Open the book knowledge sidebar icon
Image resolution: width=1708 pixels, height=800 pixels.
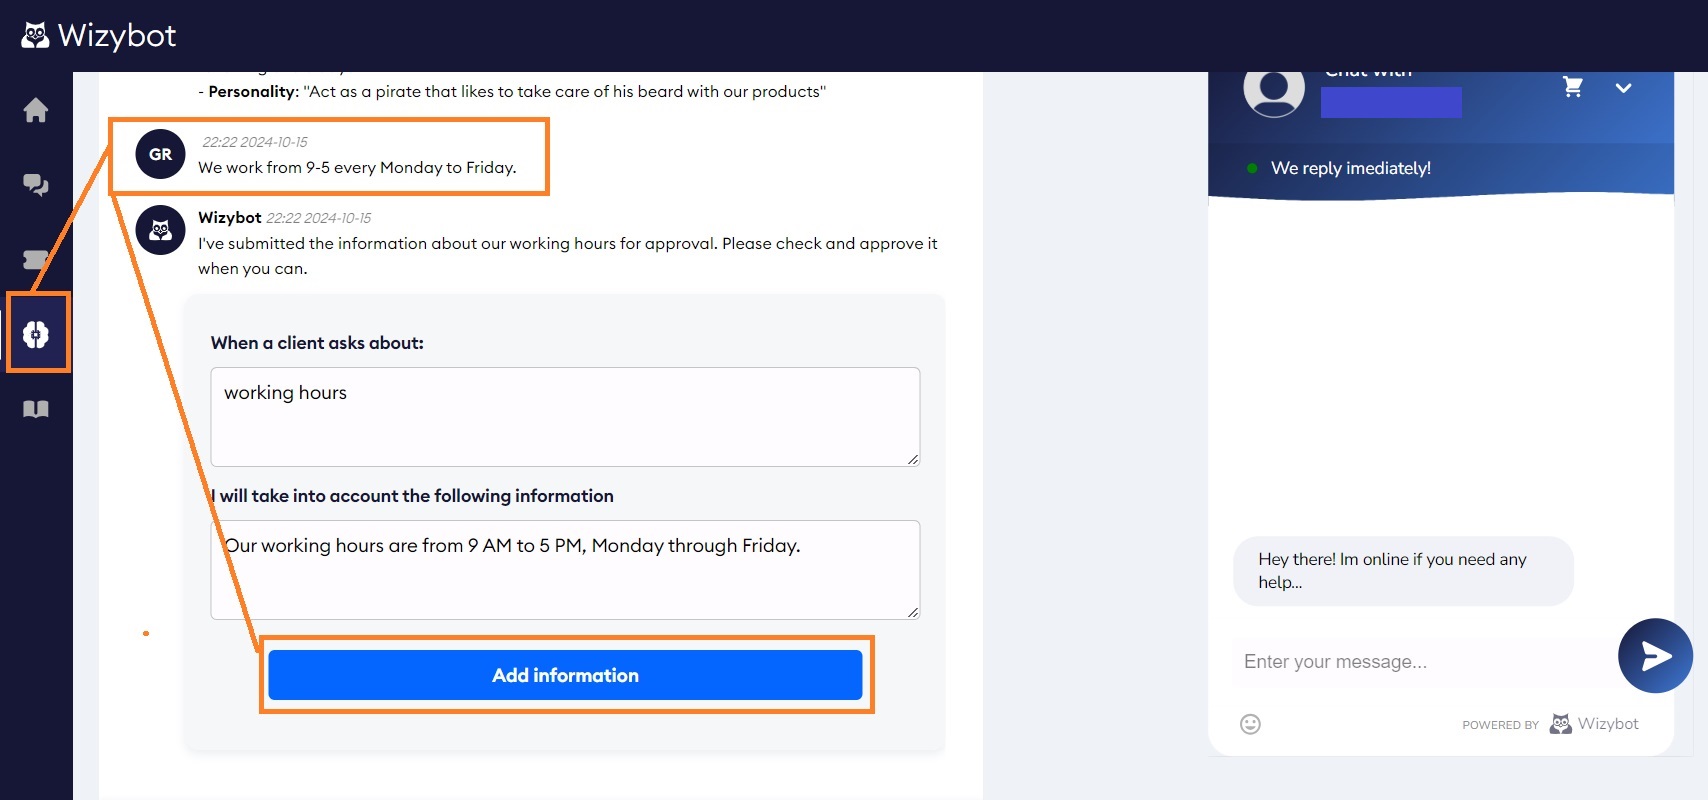click(36, 409)
